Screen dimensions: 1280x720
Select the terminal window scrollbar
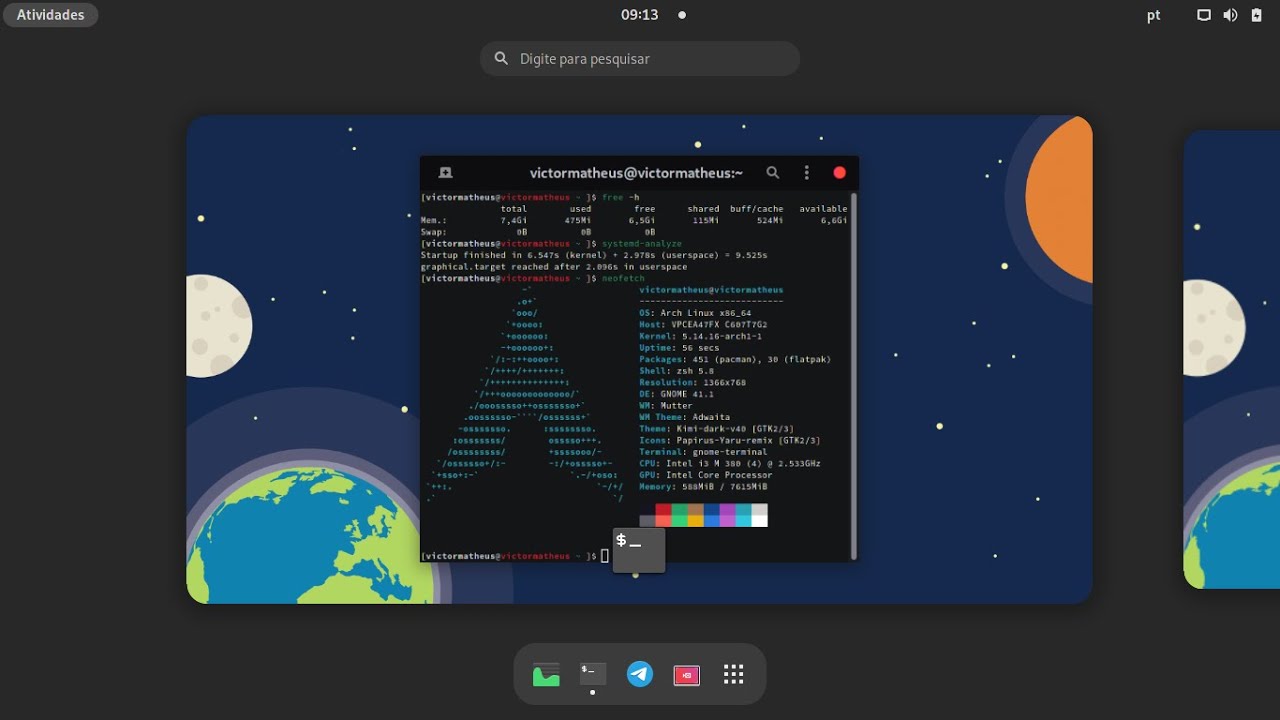tap(853, 375)
